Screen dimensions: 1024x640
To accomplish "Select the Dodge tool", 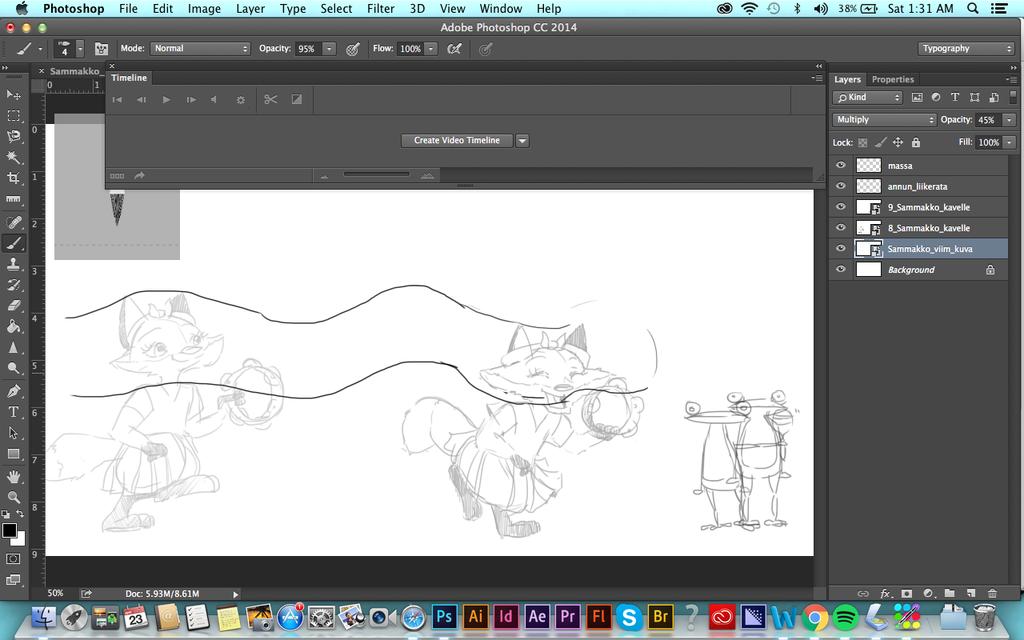I will (x=13, y=368).
